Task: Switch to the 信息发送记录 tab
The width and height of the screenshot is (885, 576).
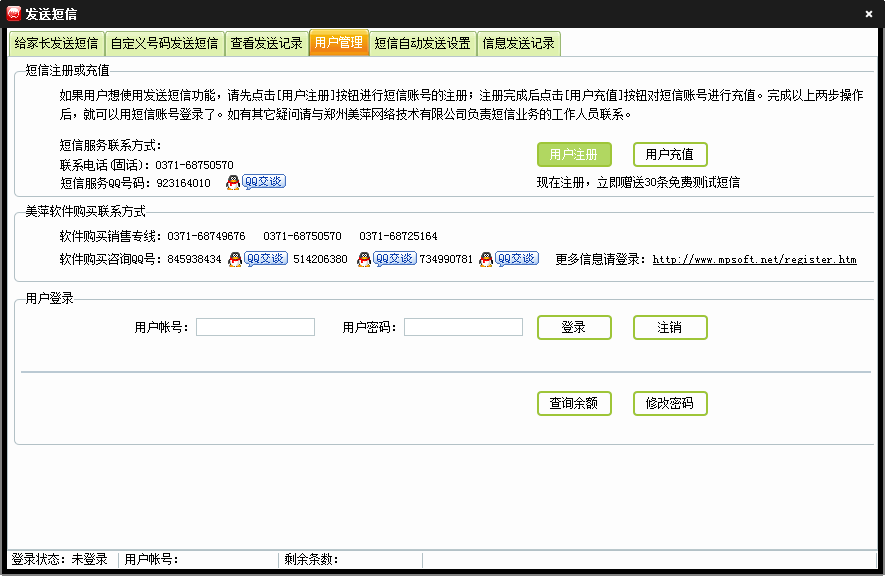Action: pos(518,44)
